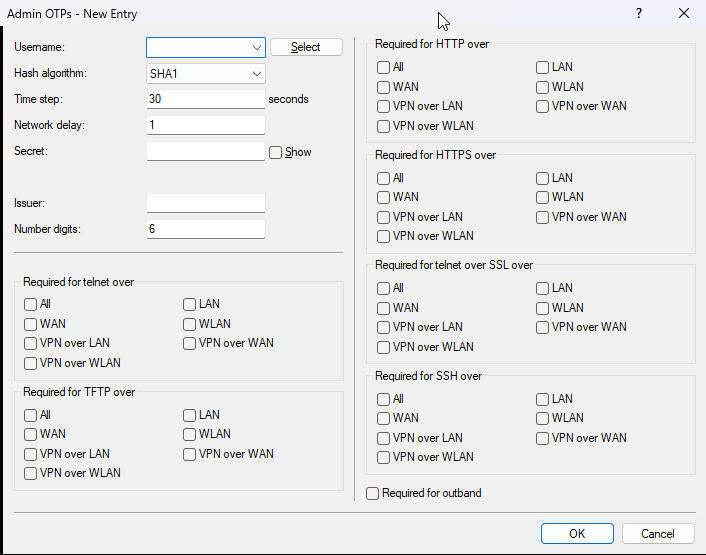Click the Issuer text field
706x555 pixels.
[x=205, y=203]
